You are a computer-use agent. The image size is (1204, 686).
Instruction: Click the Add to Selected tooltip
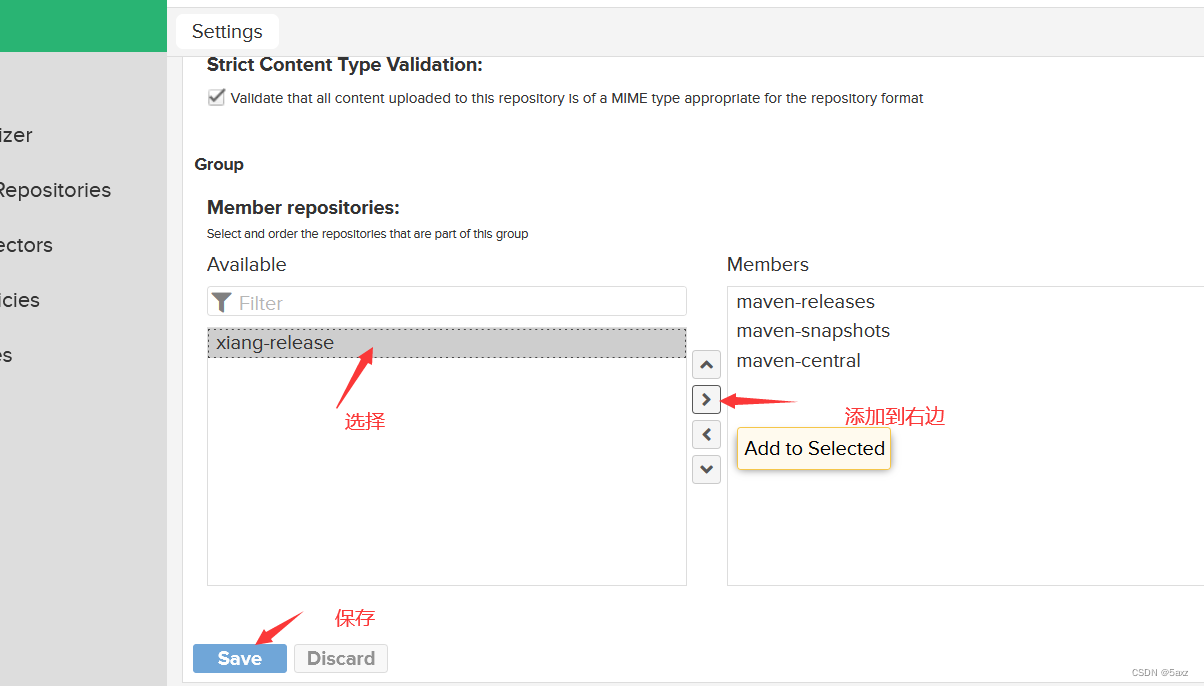click(x=814, y=448)
